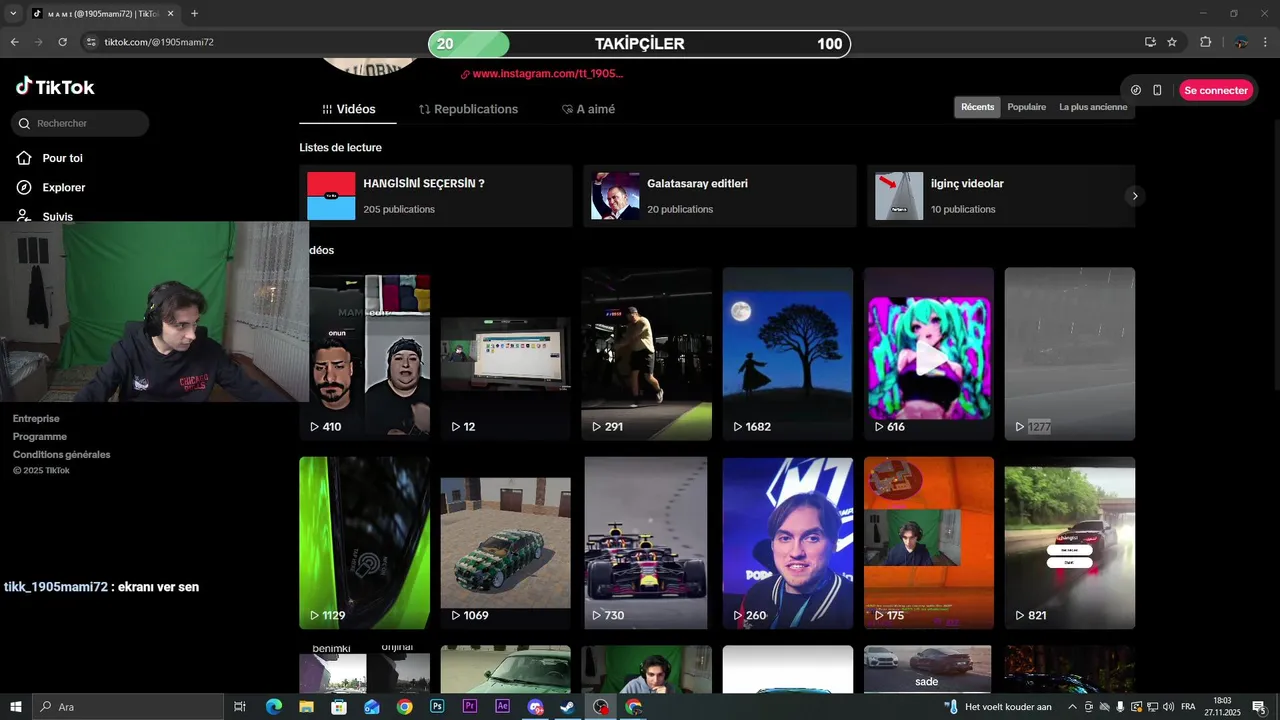Open the rainy grey video with 1277 views
Image resolution: width=1280 pixels, height=720 pixels.
1070,355
